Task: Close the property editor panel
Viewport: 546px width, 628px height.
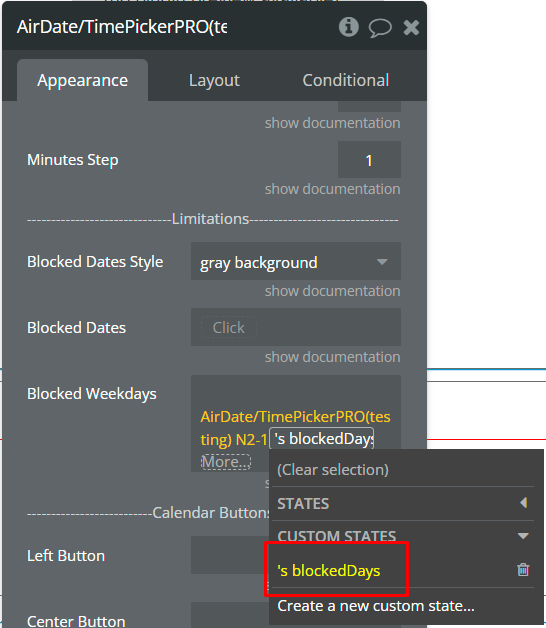Action: point(411,28)
